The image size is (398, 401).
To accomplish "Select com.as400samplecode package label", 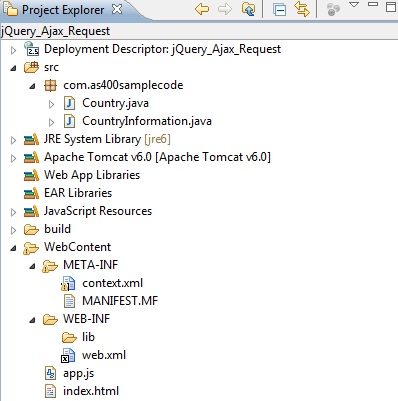I will coord(123,85).
